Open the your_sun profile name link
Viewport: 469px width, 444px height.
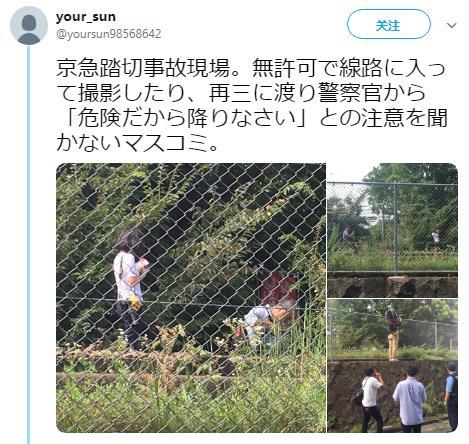(86, 17)
